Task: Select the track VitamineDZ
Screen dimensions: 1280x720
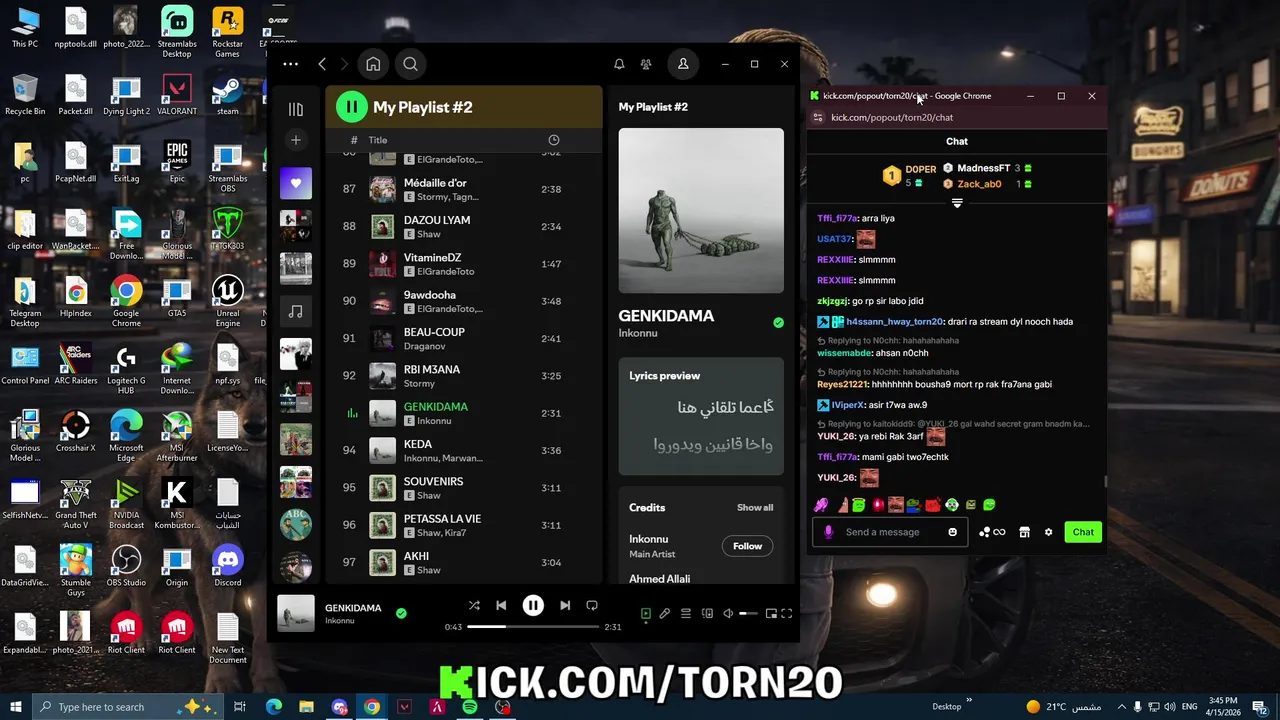Action: click(x=464, y=264)
